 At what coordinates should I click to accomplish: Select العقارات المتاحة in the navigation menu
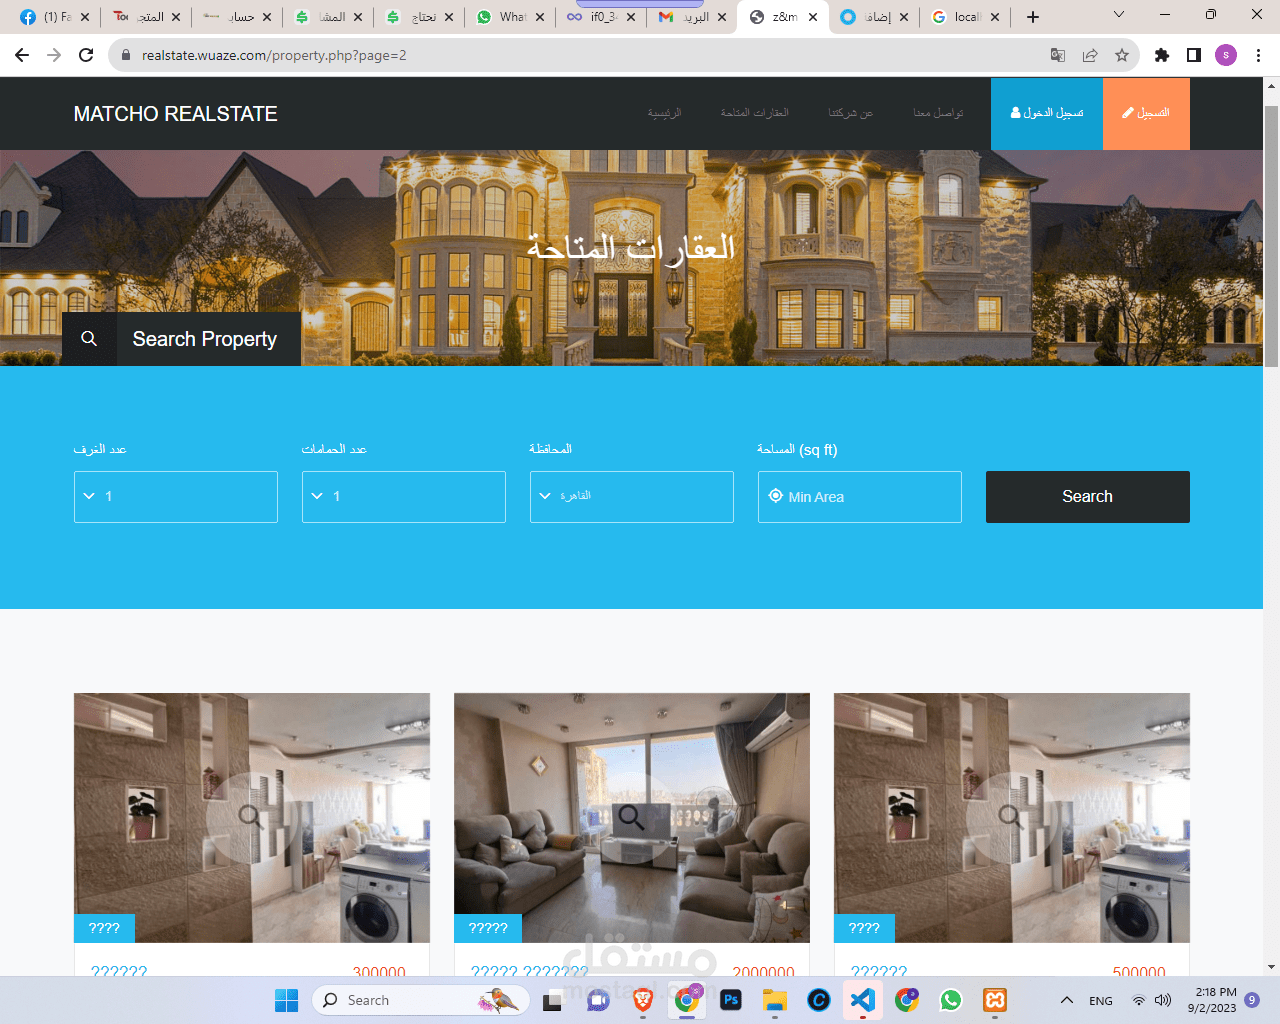click(753, 113)
